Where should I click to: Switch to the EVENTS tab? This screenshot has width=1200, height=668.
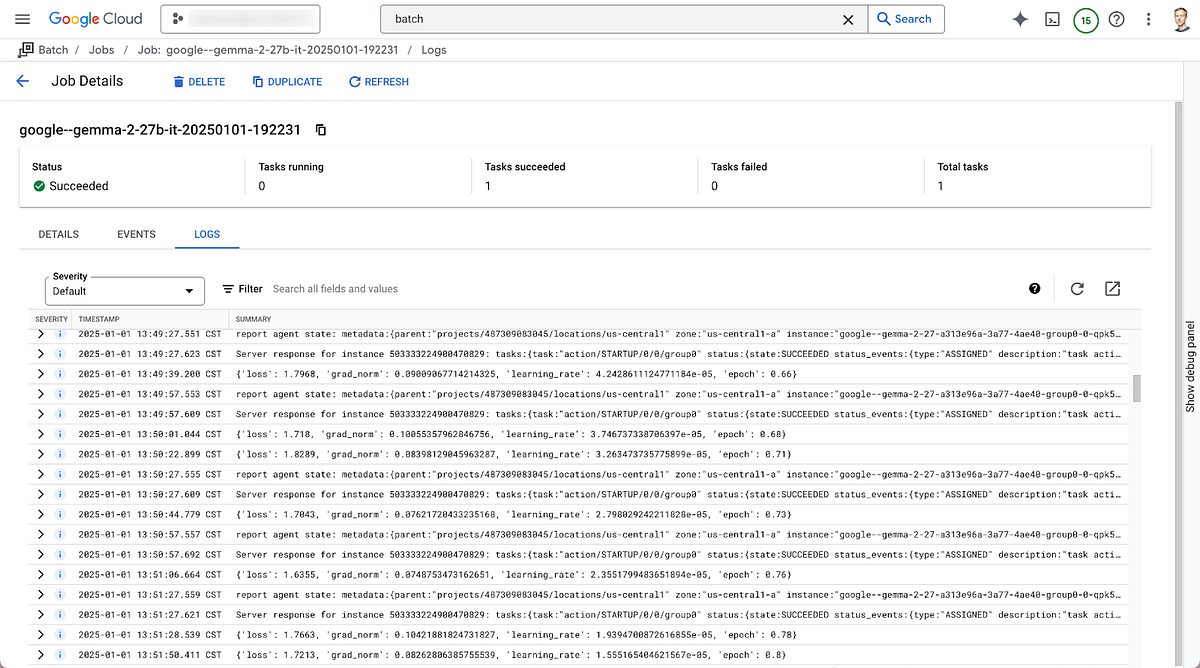click(x=136, y=234)
